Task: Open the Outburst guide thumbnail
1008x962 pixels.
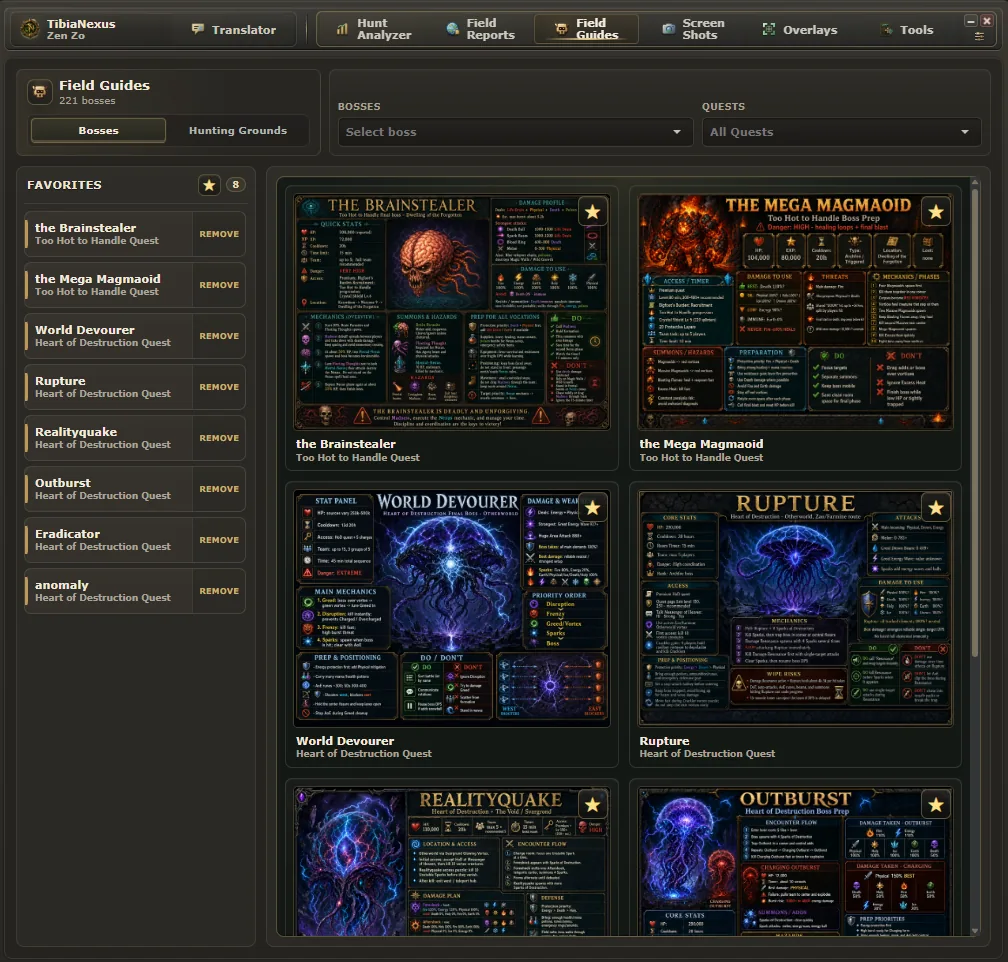Action: (x=795, y=861)
